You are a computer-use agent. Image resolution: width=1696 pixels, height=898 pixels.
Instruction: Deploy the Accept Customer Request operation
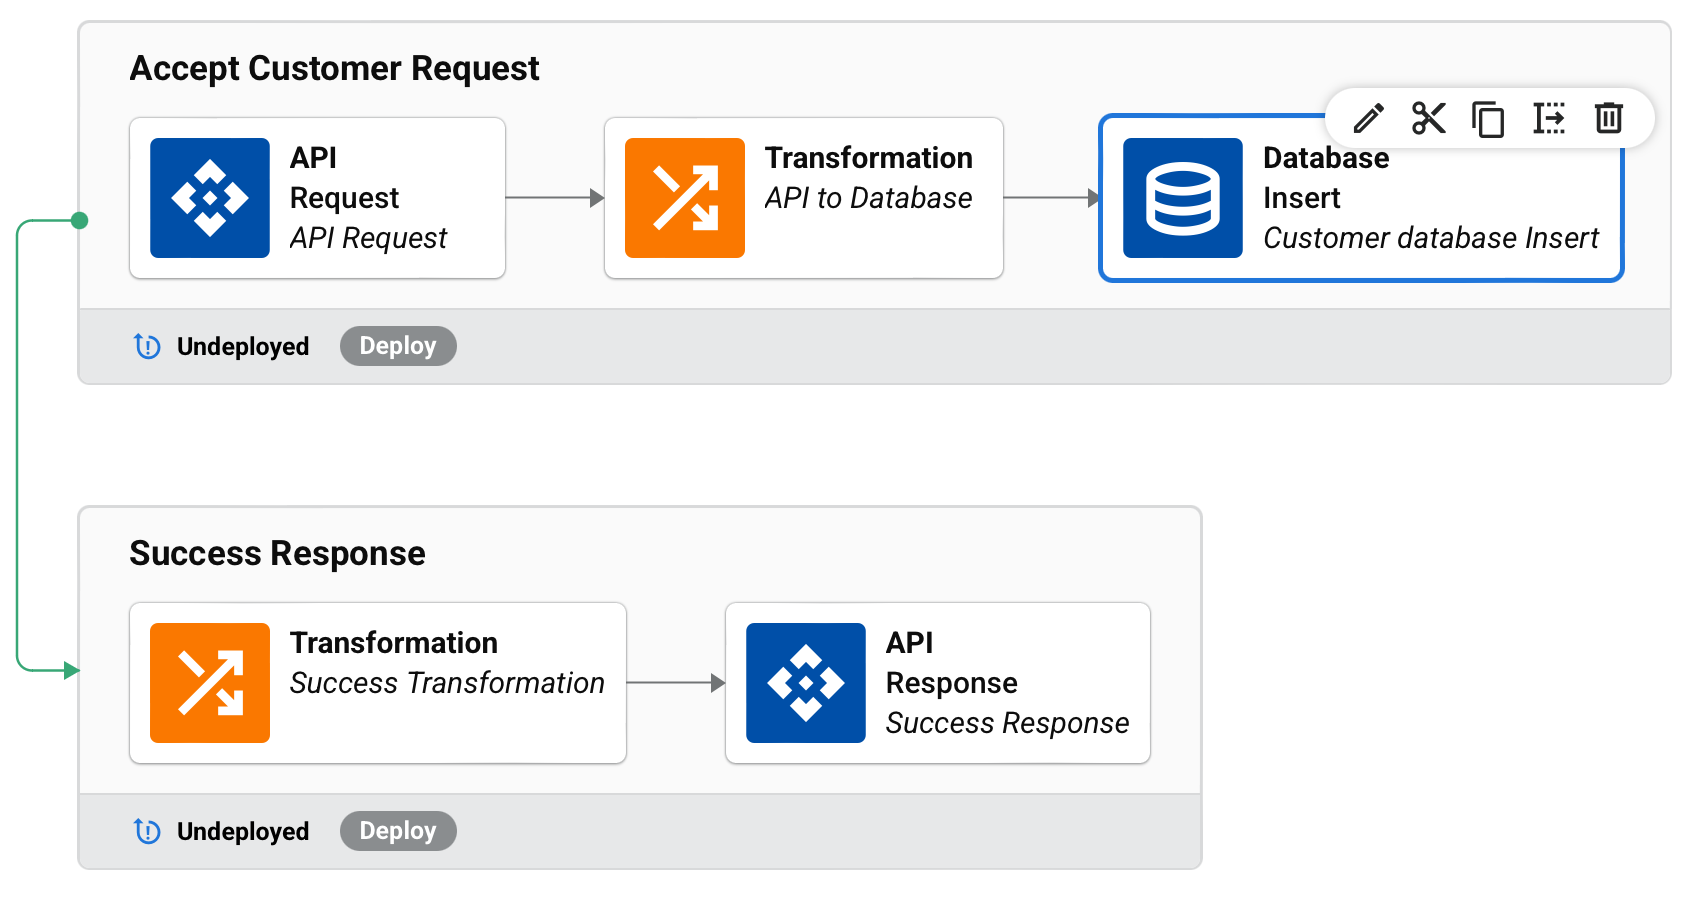tap(398, 346)
